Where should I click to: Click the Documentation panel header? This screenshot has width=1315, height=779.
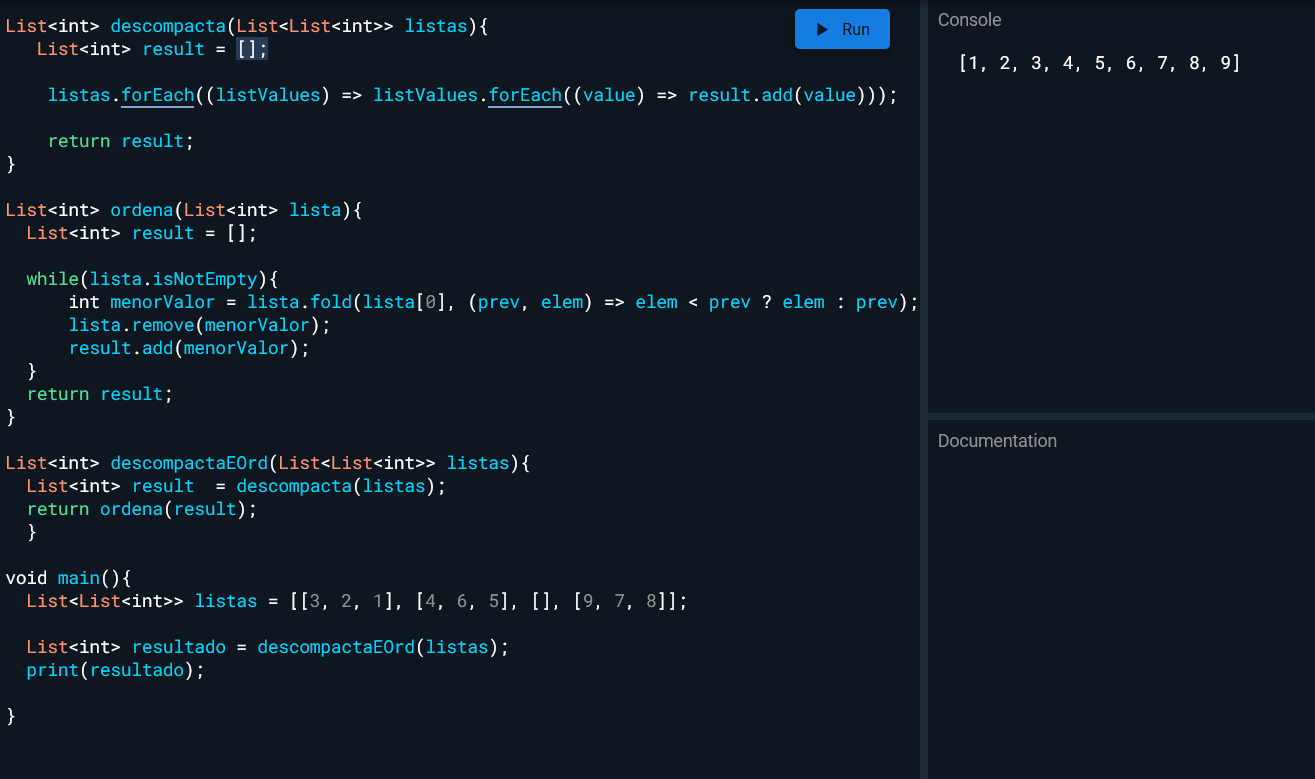(997, 440)
